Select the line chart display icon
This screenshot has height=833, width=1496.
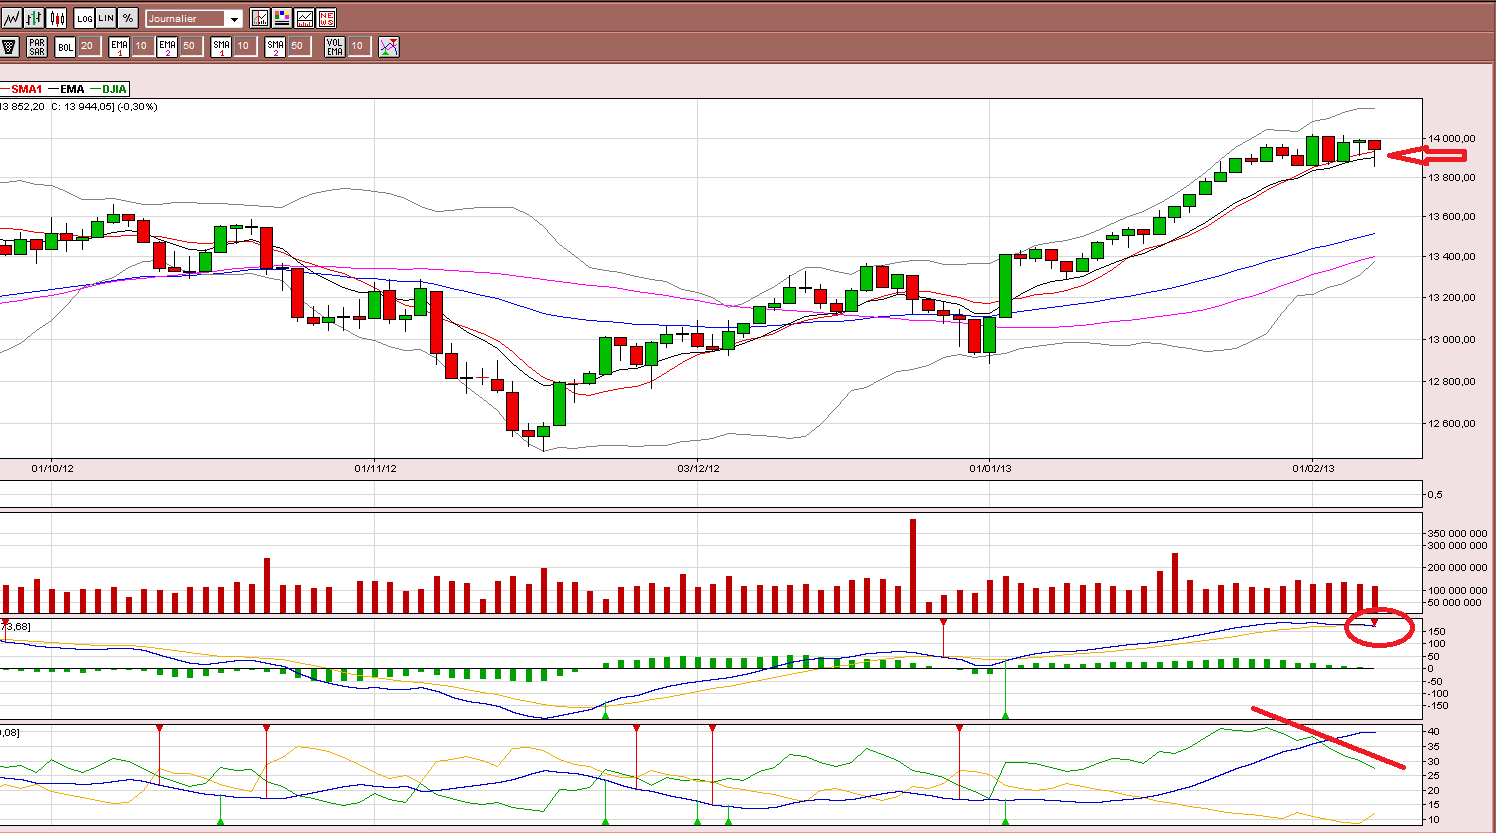(x=12, y=18)
